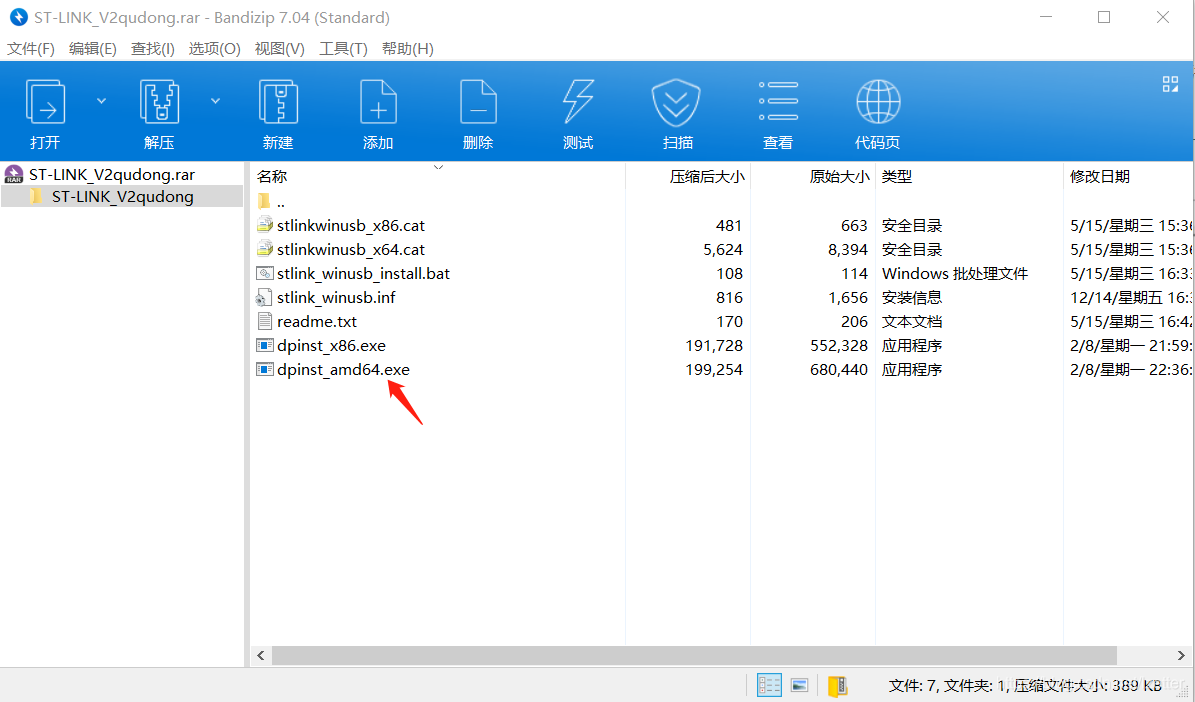1195x702 pixels.
Task: Switch to thumbnail view in status bar
Action: 799,685
